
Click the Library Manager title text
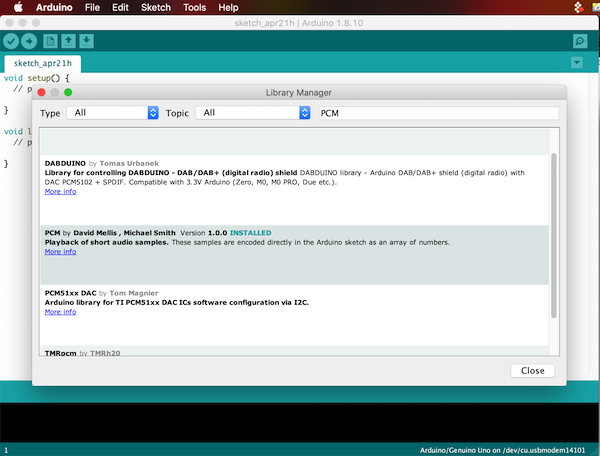[298, 93]
